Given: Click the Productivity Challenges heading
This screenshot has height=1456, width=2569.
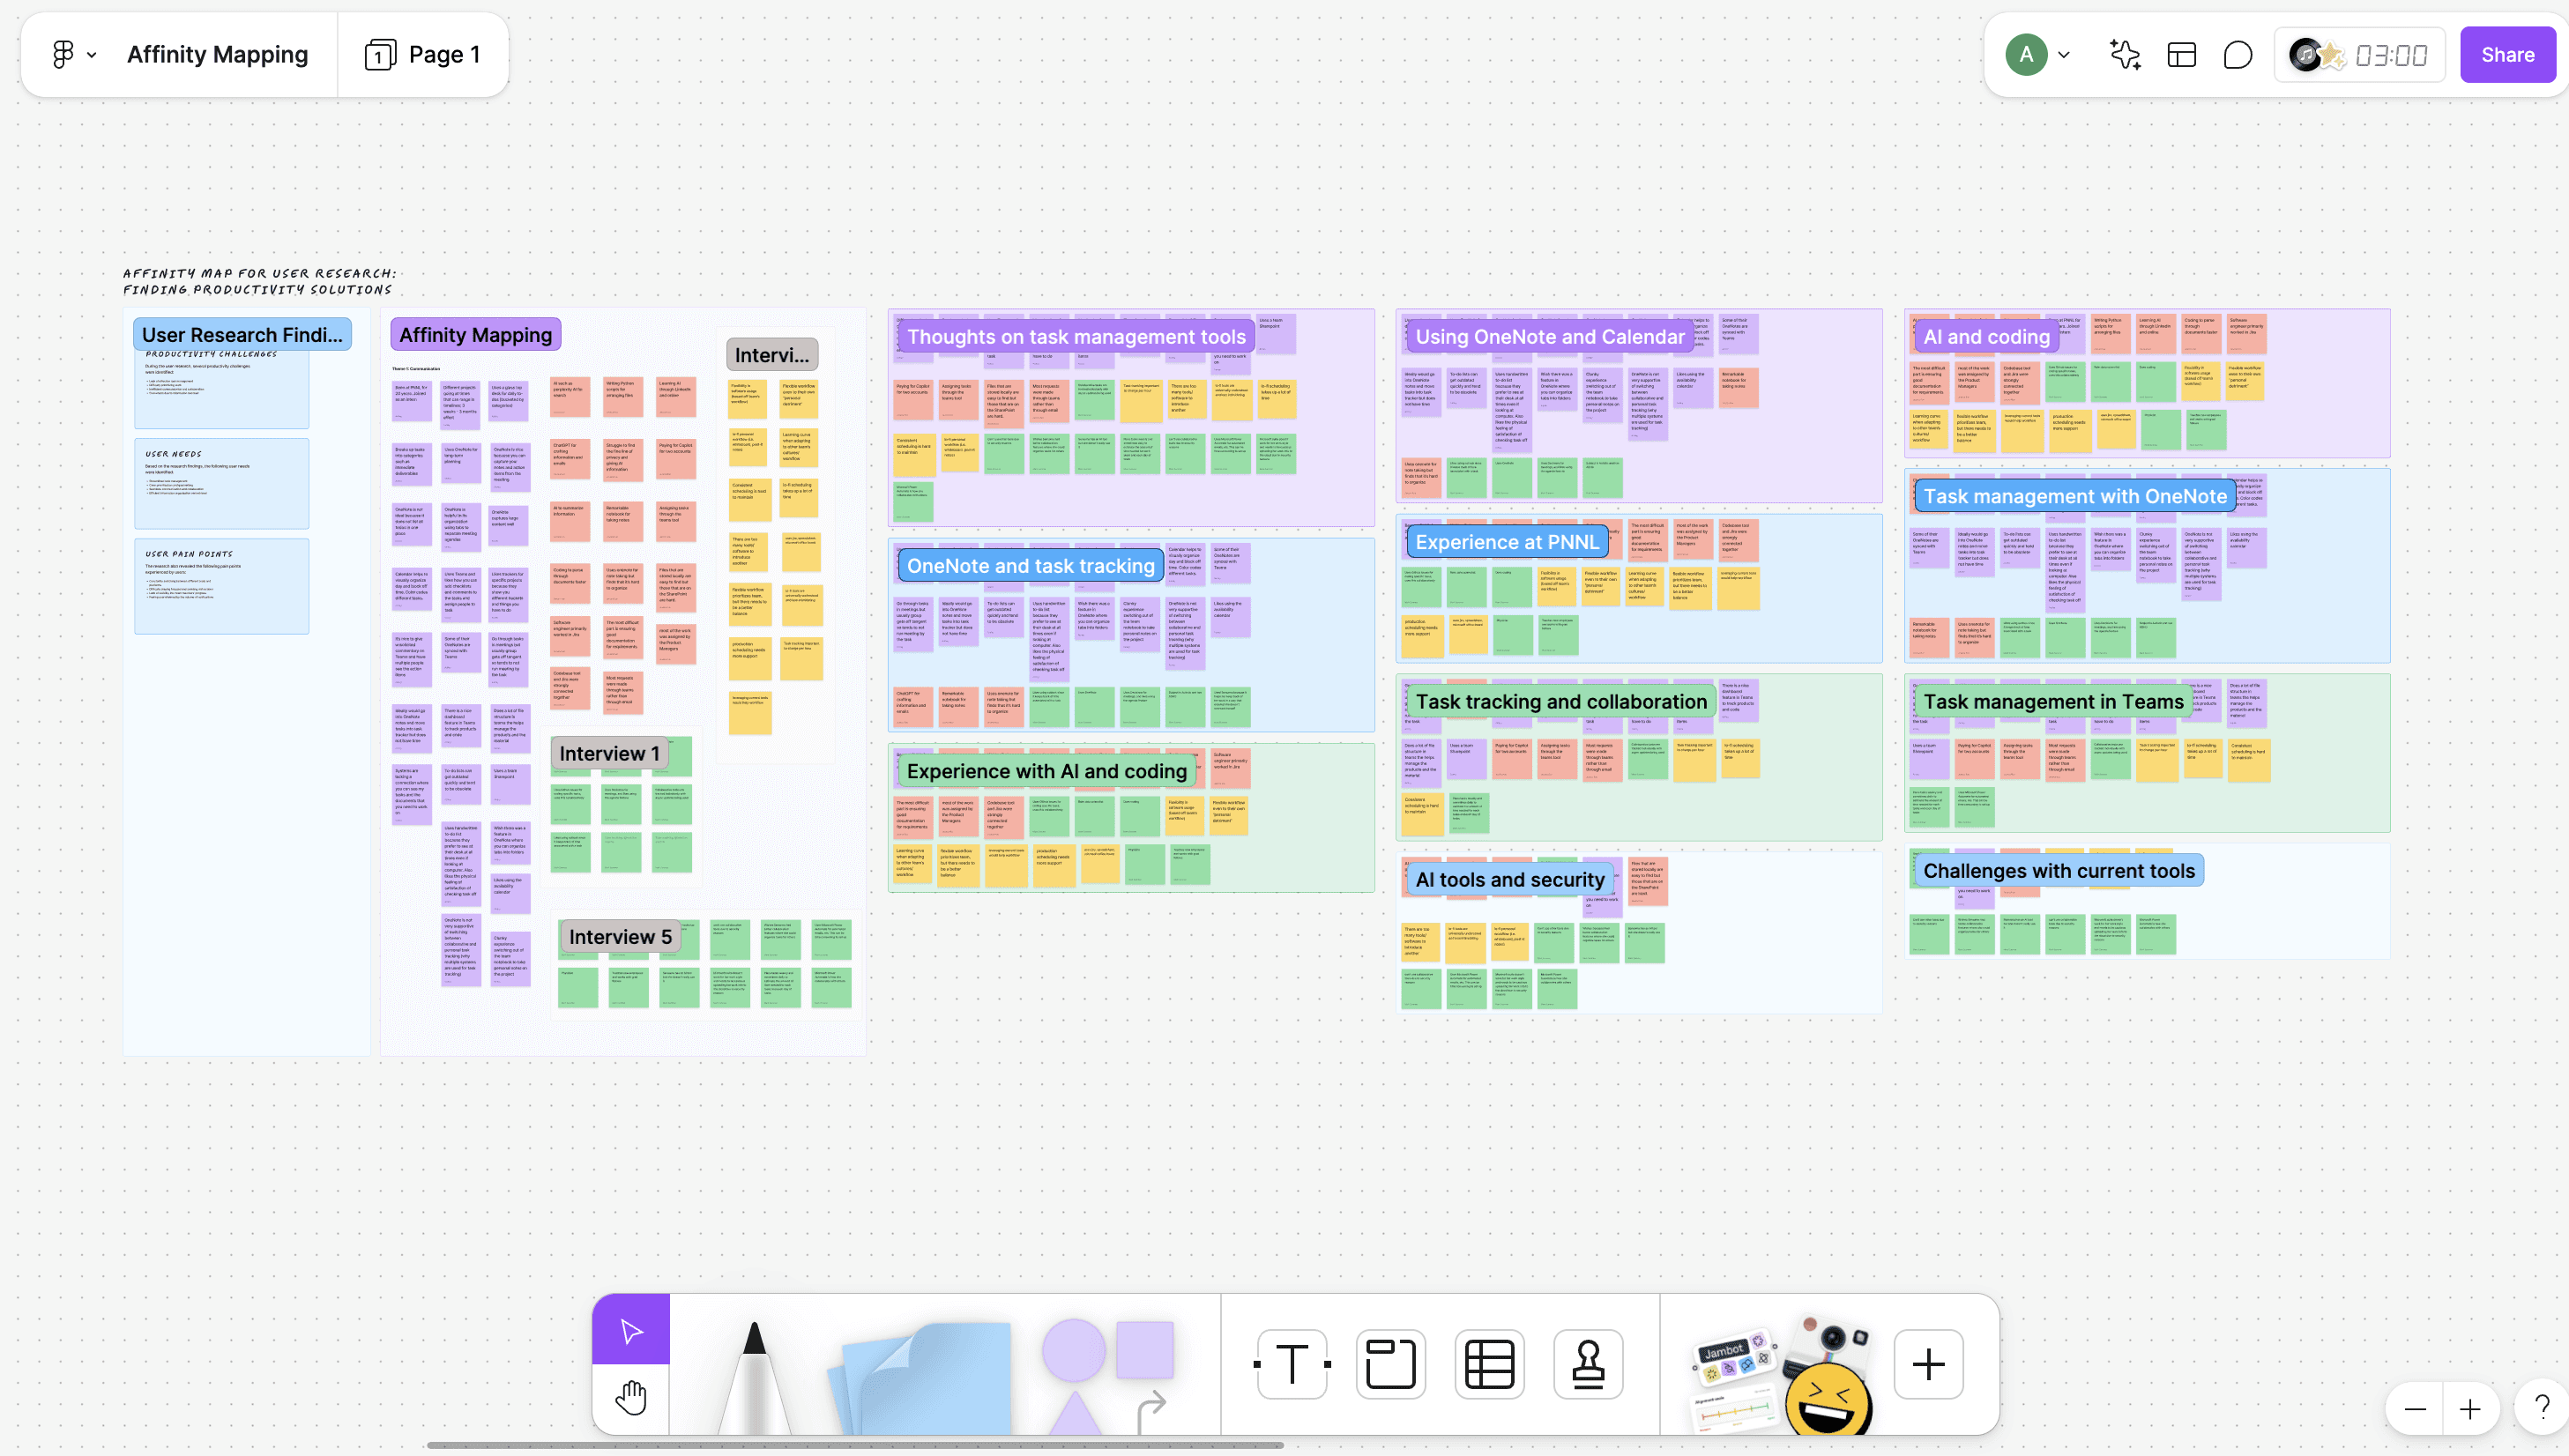Looking at the screenshot, I should (x=211, y=354).
